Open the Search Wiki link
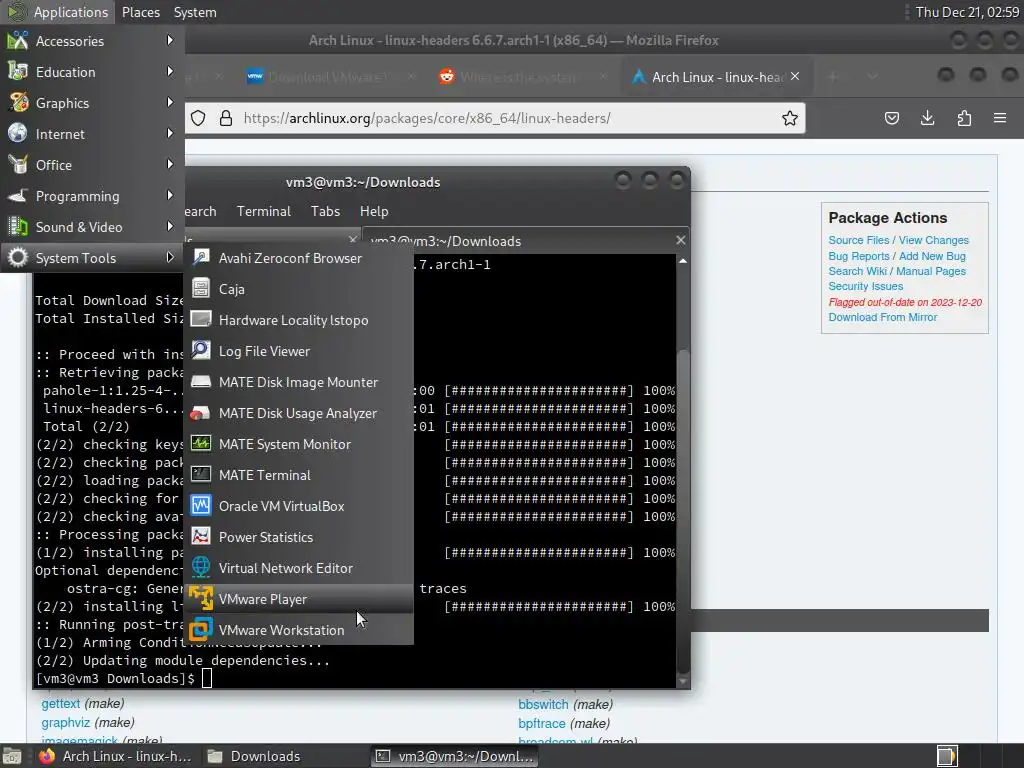 point(857,271)
